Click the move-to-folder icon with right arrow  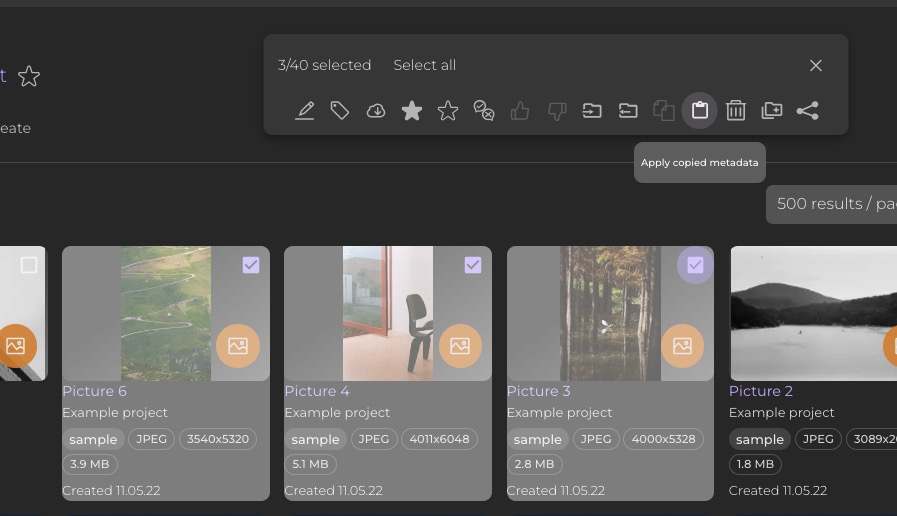click(x=592, y=111)
